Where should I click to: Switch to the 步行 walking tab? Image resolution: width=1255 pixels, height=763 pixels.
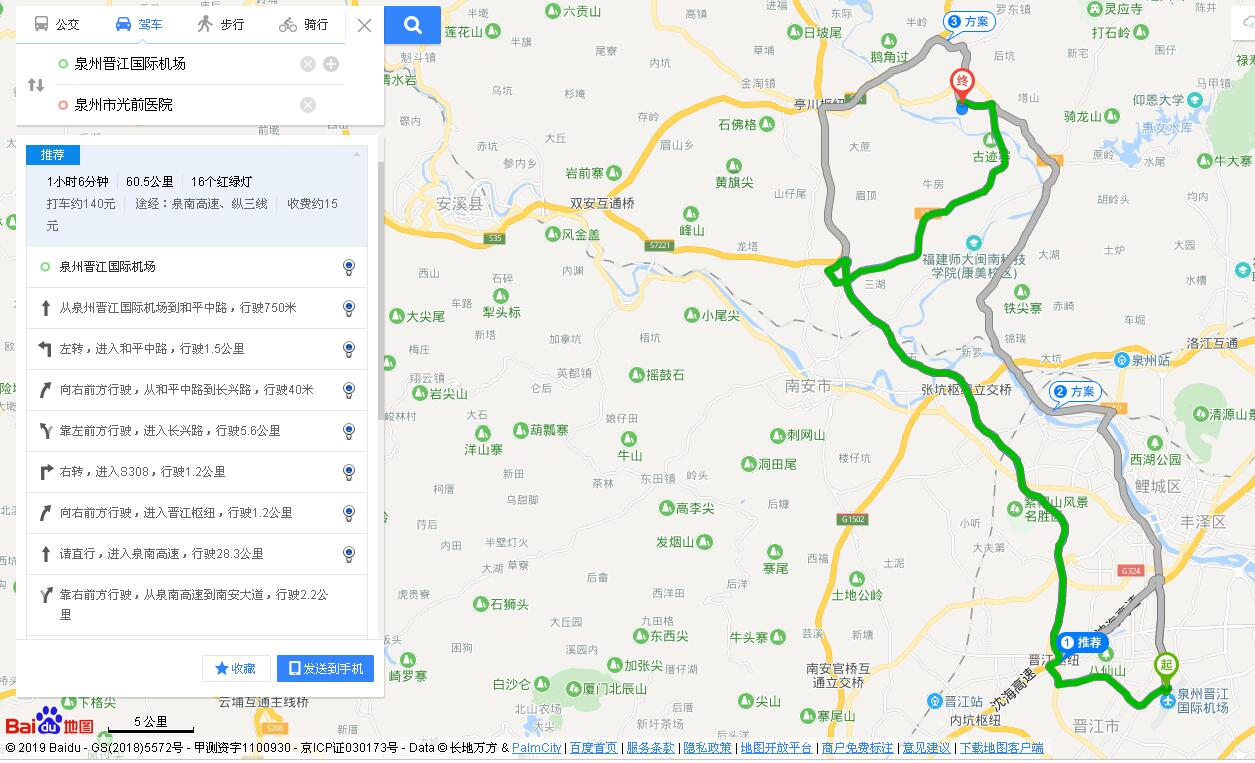tap(220, 24)
